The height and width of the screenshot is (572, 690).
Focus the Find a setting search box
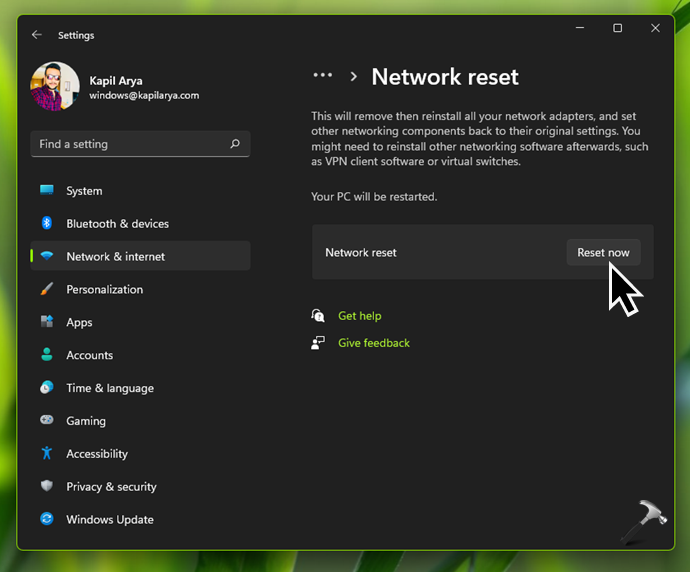(130, 144)
